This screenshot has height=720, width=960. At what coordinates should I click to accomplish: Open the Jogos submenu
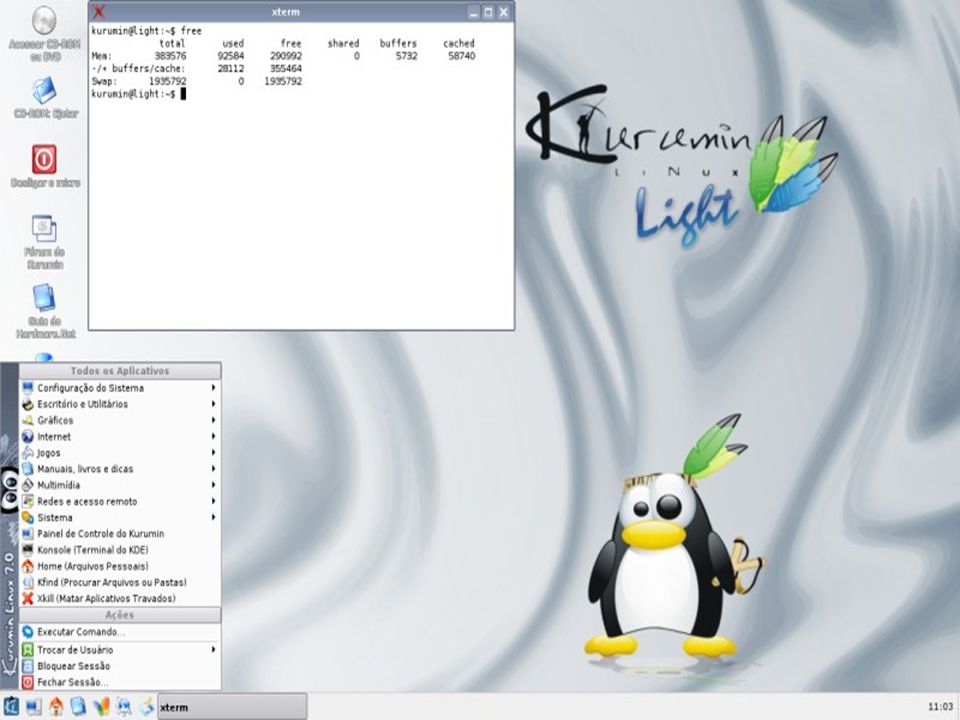[120, 452]
